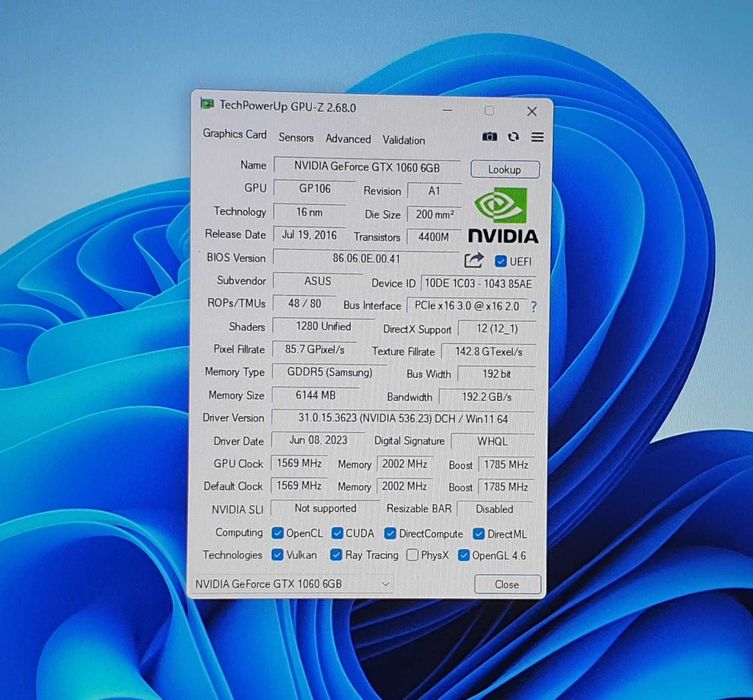Screen dimensions: 753x700
Task: Switch to the Validation tab
Action: [x=403, y=140]
